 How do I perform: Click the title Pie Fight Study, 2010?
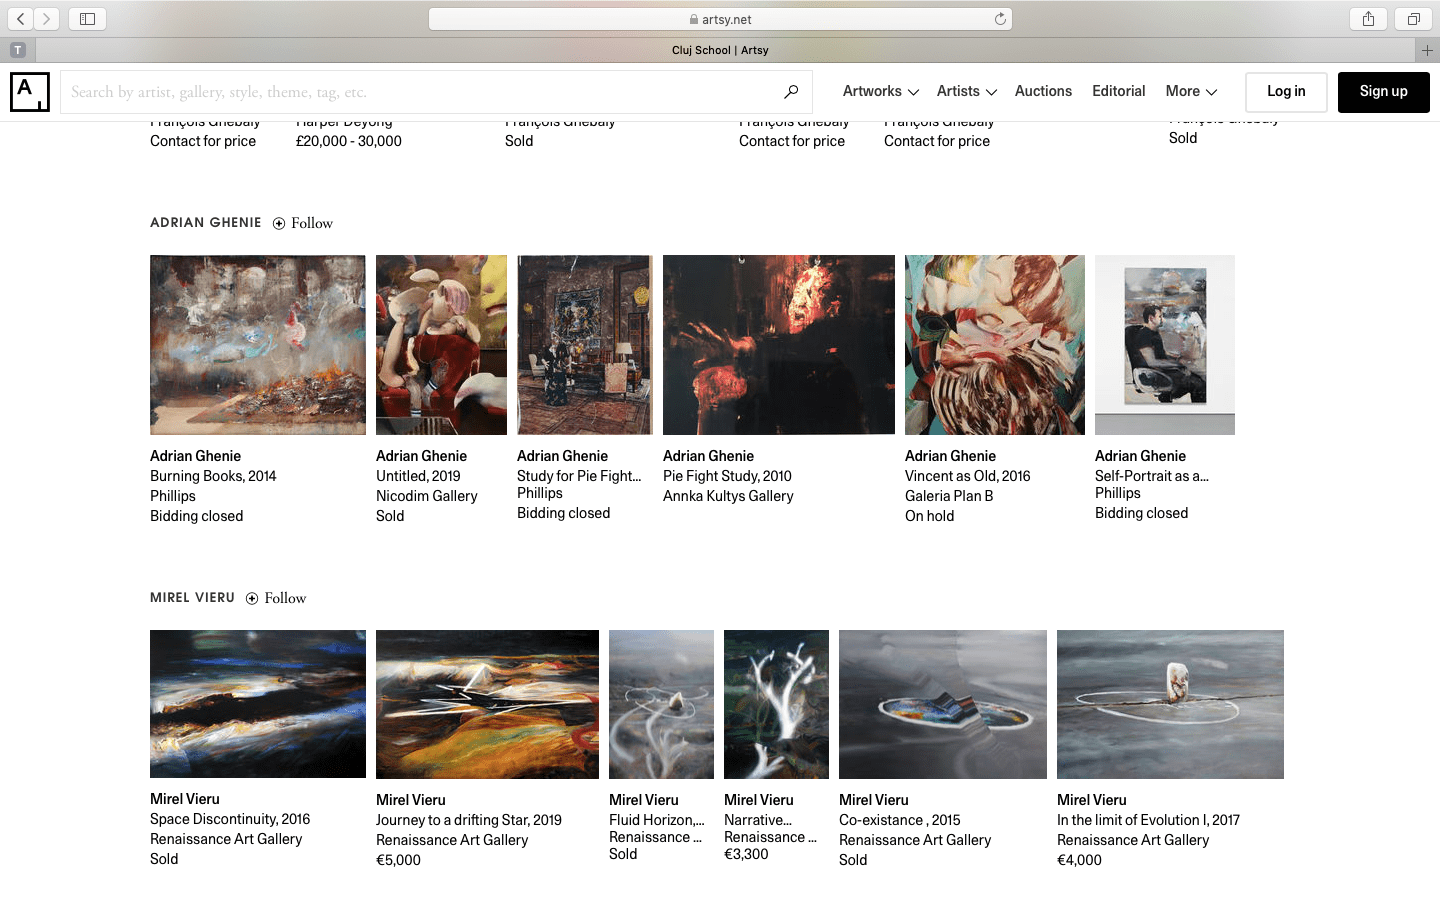tap(727, 476)
